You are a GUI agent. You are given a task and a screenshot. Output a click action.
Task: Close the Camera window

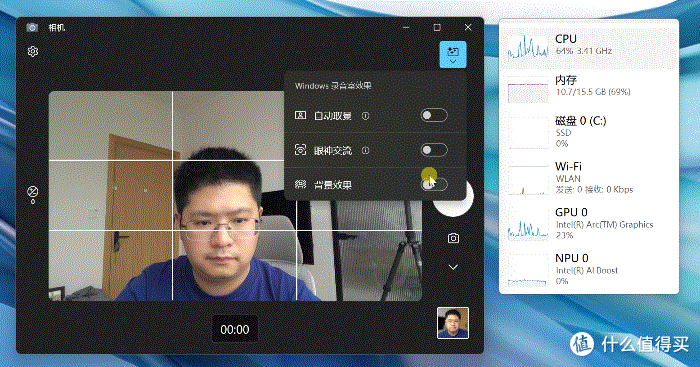click(x=468, y=27)
